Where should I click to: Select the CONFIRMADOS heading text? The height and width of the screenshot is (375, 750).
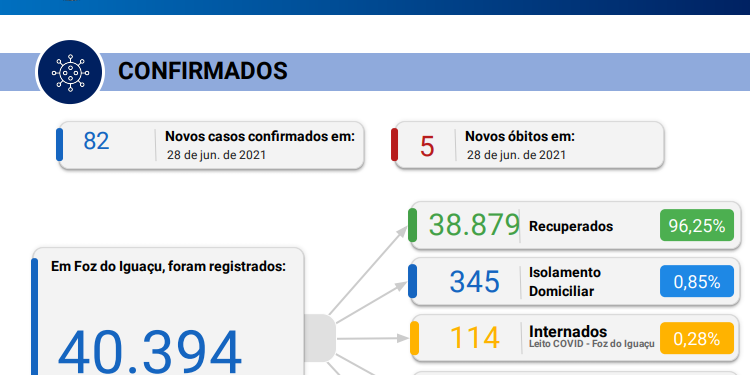(202, 71)
